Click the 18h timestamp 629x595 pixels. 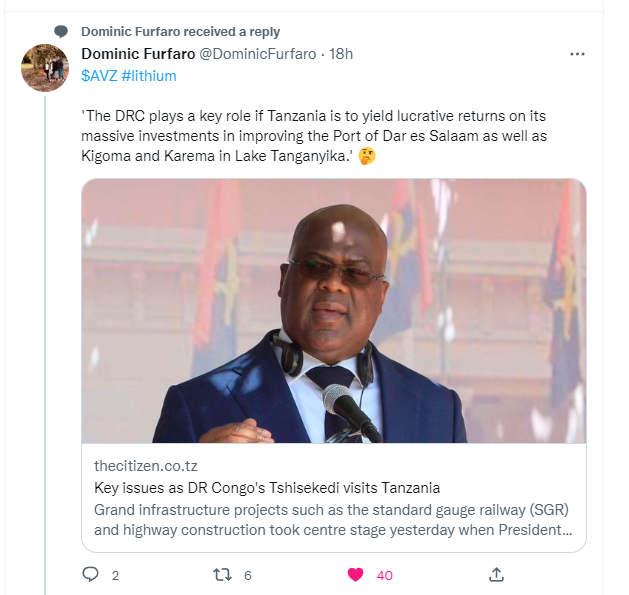point(341,53)
